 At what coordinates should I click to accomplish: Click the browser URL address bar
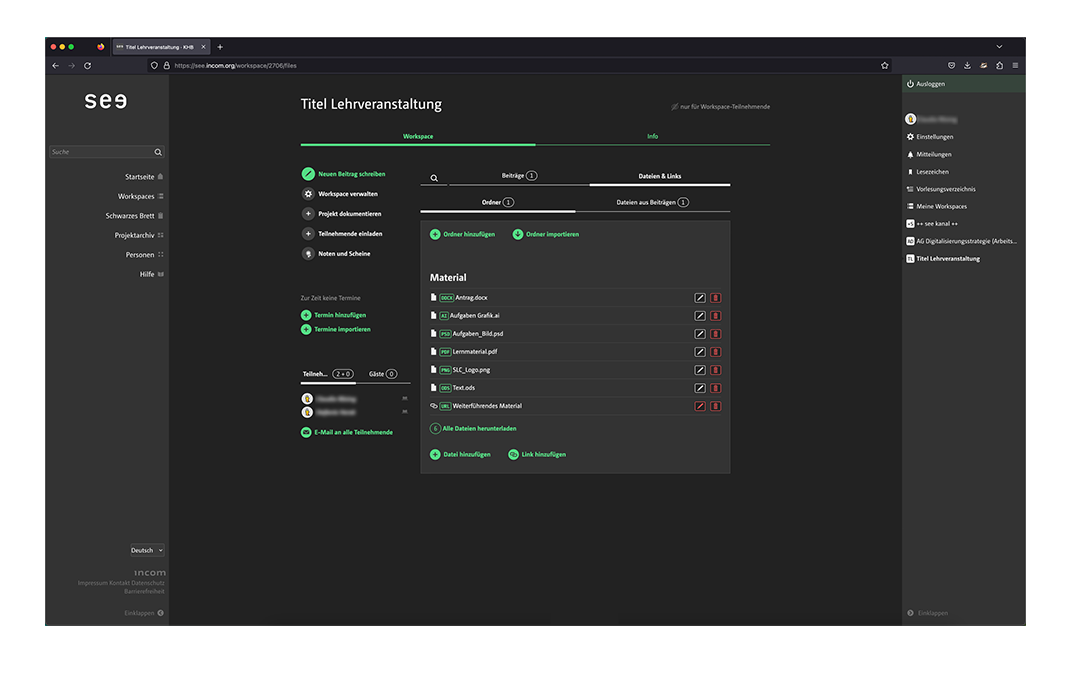pyautogui.click(x=519, y=66)
